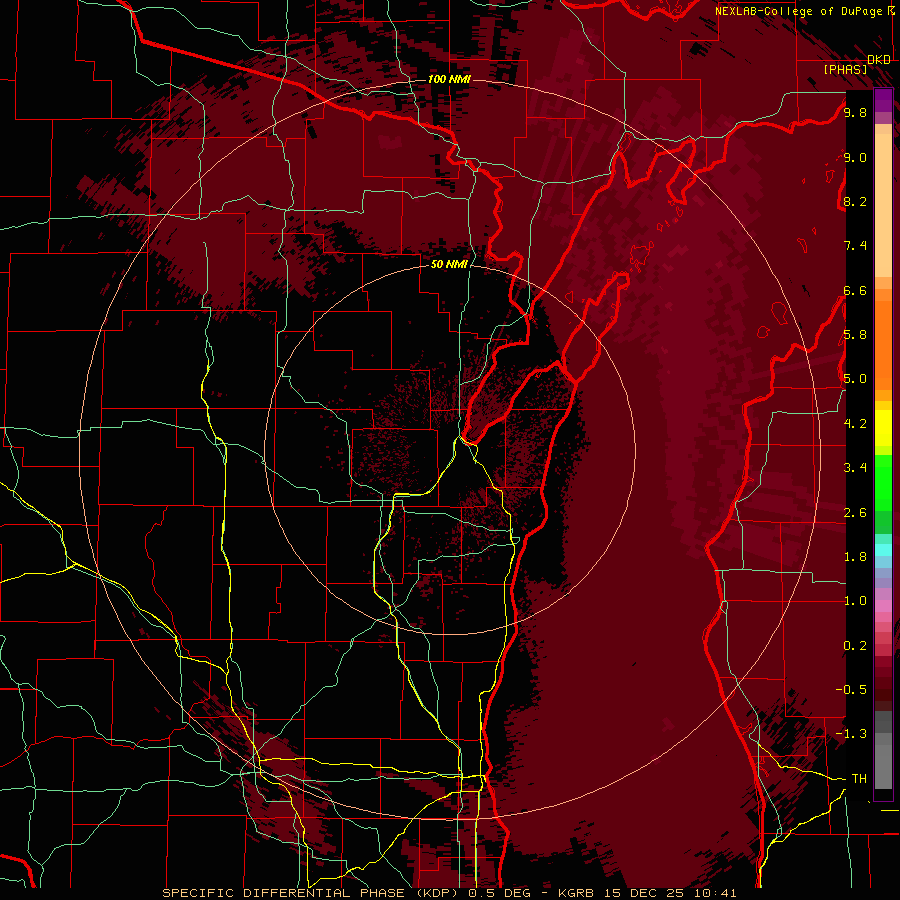900x900 pixels.
Task: Pick the 9.8 value on the color scale
Action: [855, 112]
